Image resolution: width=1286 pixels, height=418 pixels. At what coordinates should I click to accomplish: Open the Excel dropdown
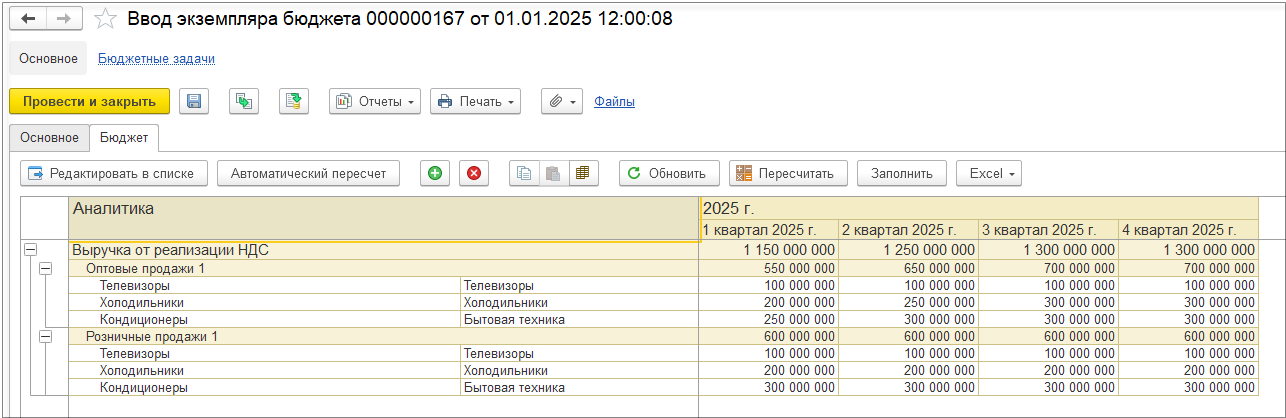[x=988, y=173]
